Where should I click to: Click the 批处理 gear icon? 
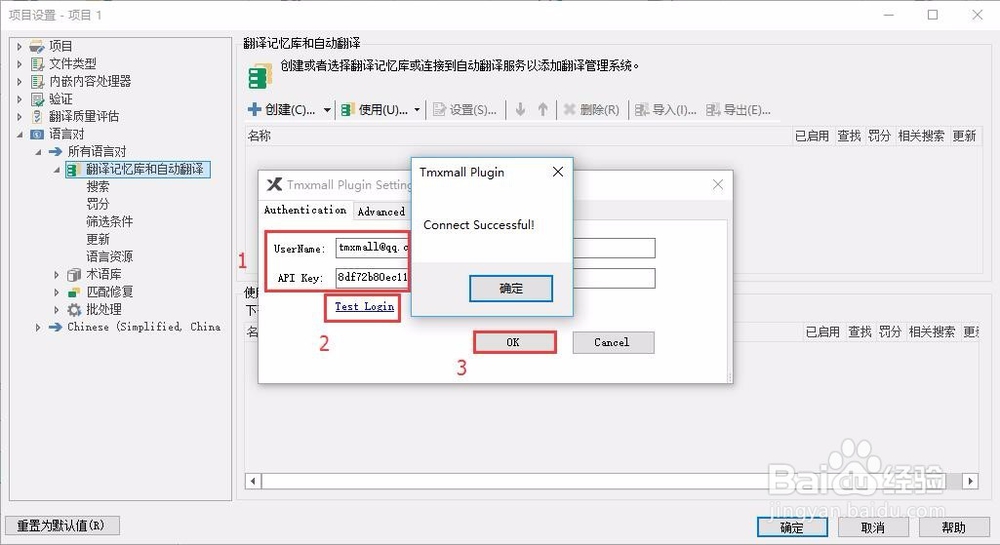coord(74,310)
